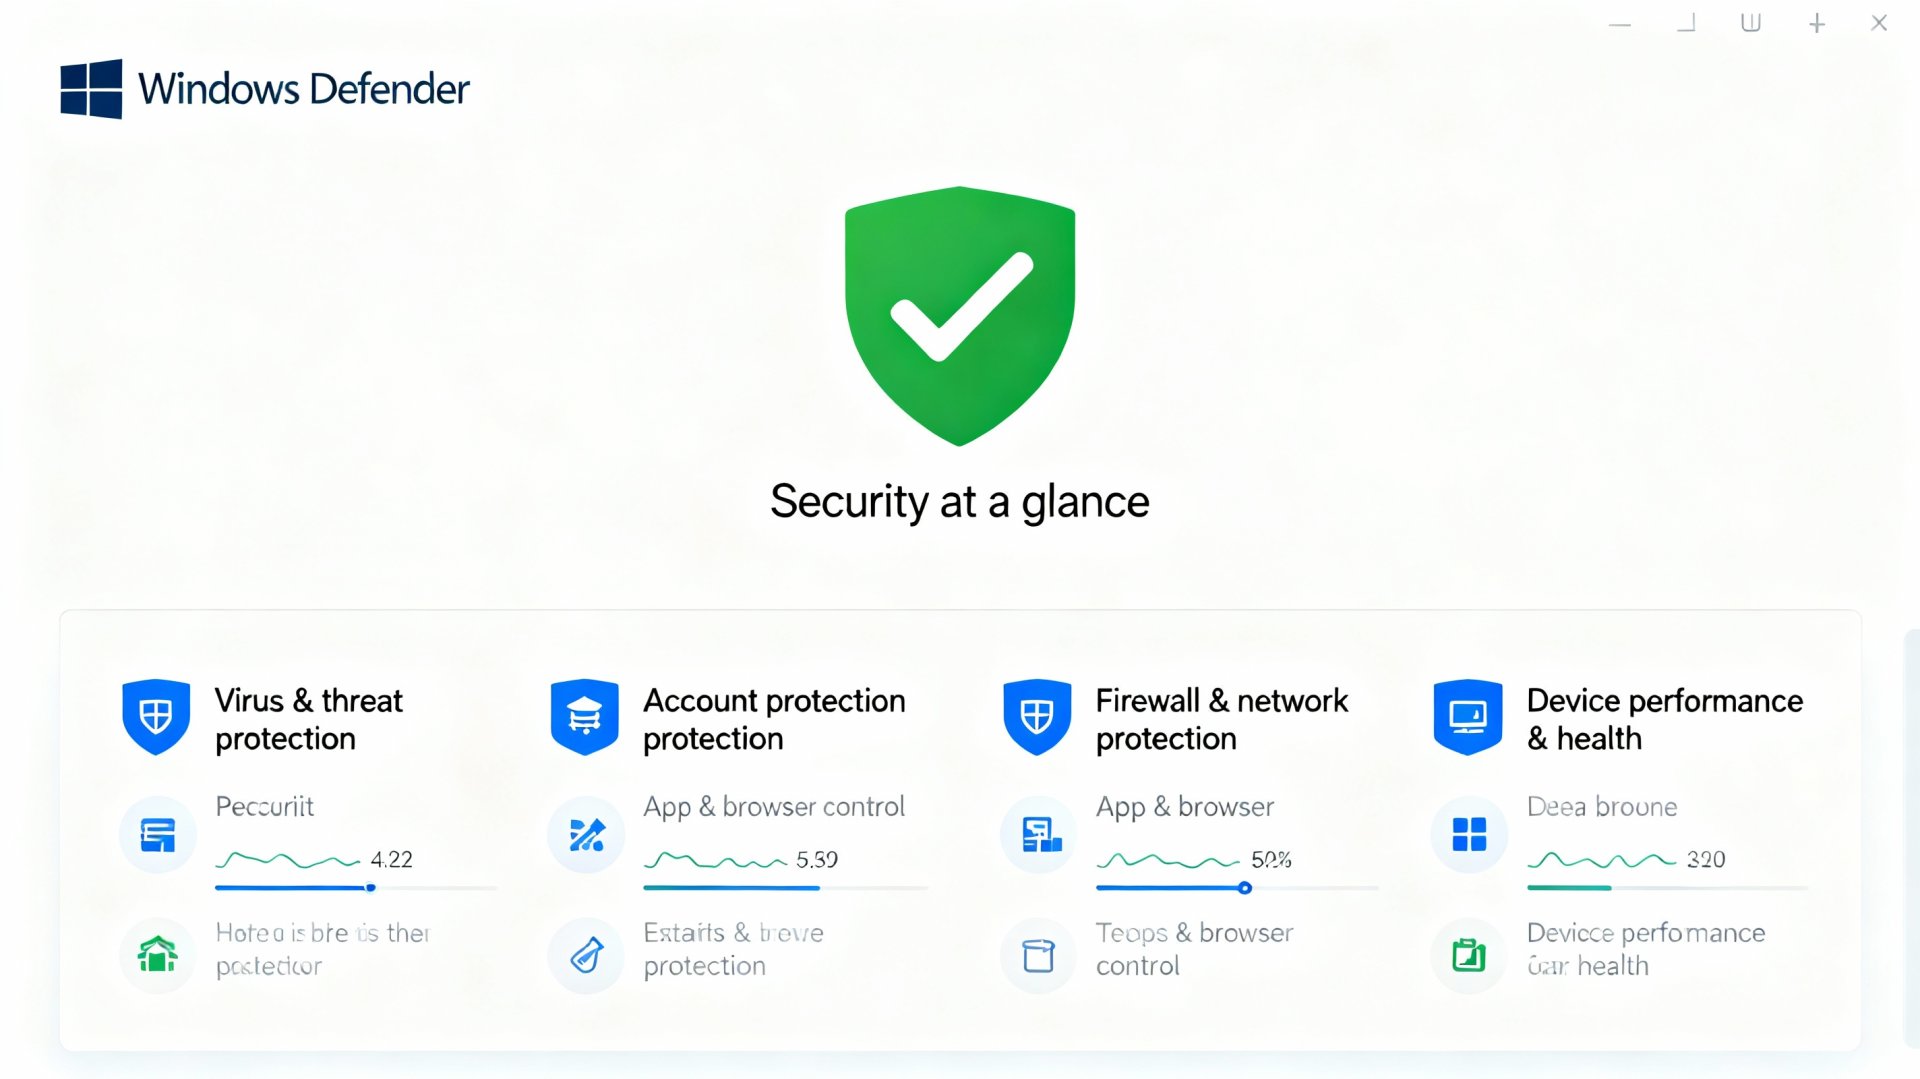1920x1079 pixels.
Task: Click the document icon next to the 4.22 stat
Action: (156, 833)
